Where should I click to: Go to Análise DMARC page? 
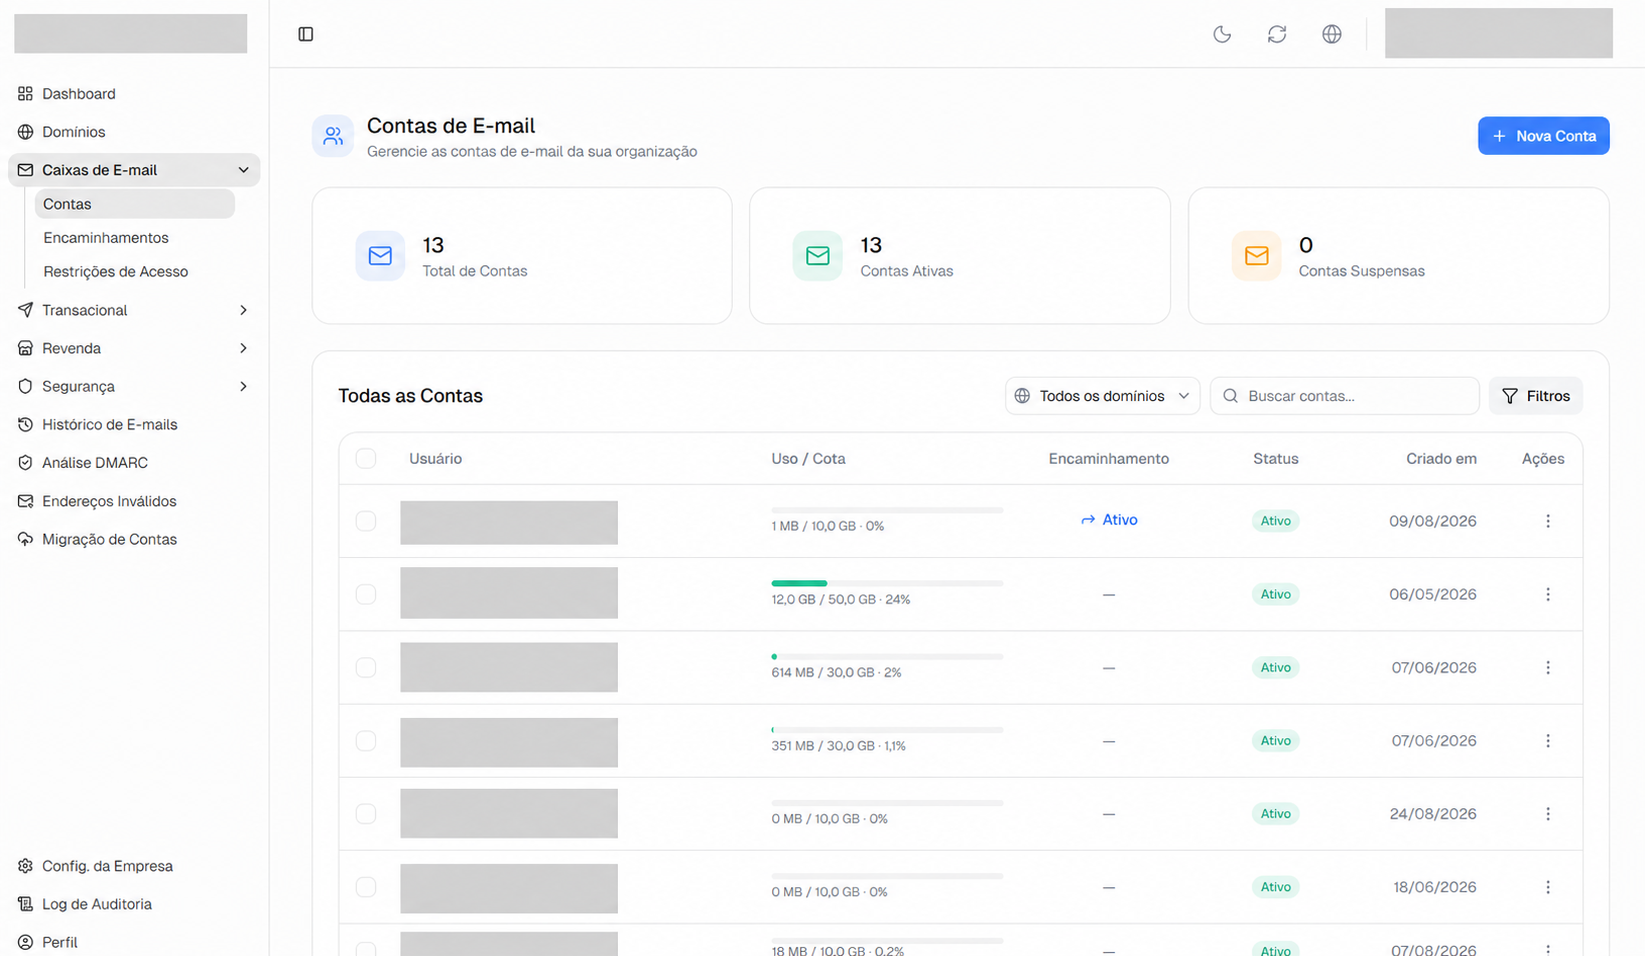[95, 463]
